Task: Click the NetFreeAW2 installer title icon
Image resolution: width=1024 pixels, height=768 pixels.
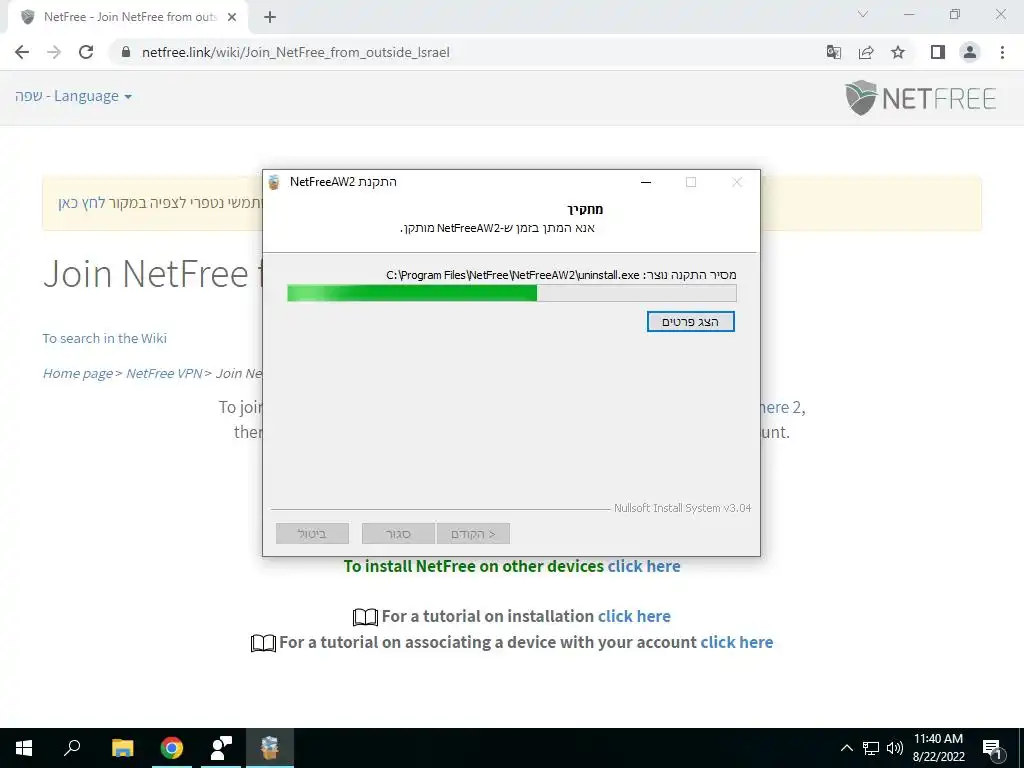Action: coord(274,182)
